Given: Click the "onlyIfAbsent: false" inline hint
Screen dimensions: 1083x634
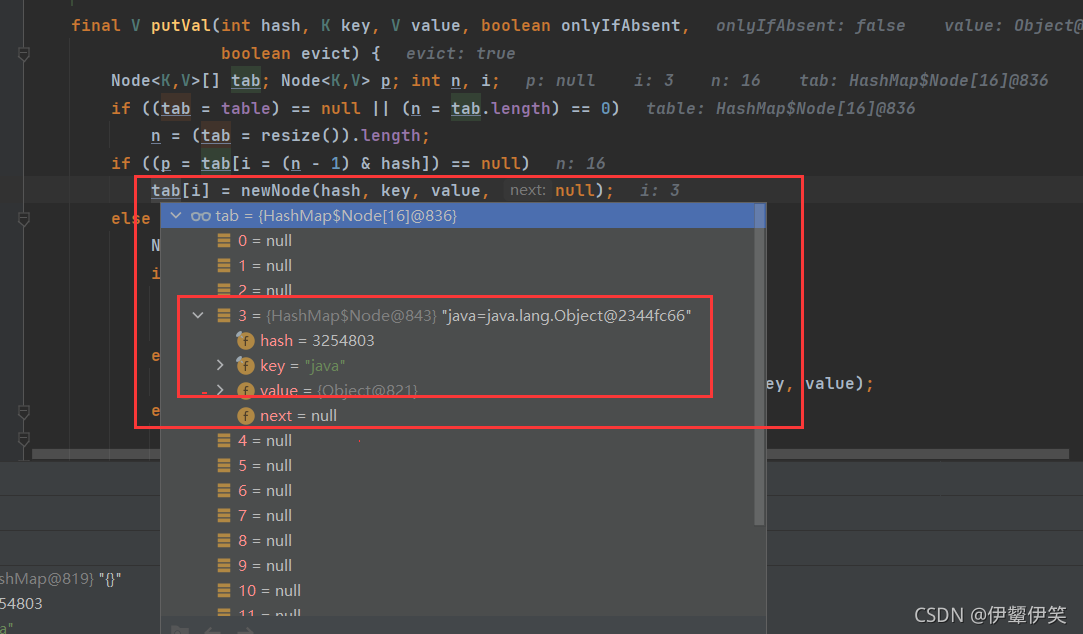Looking at the screenshot, I should point(810,26).
